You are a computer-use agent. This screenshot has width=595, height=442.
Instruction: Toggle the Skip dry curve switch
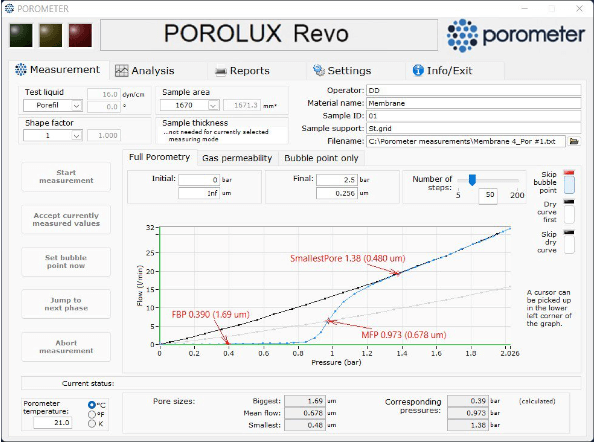569,241
